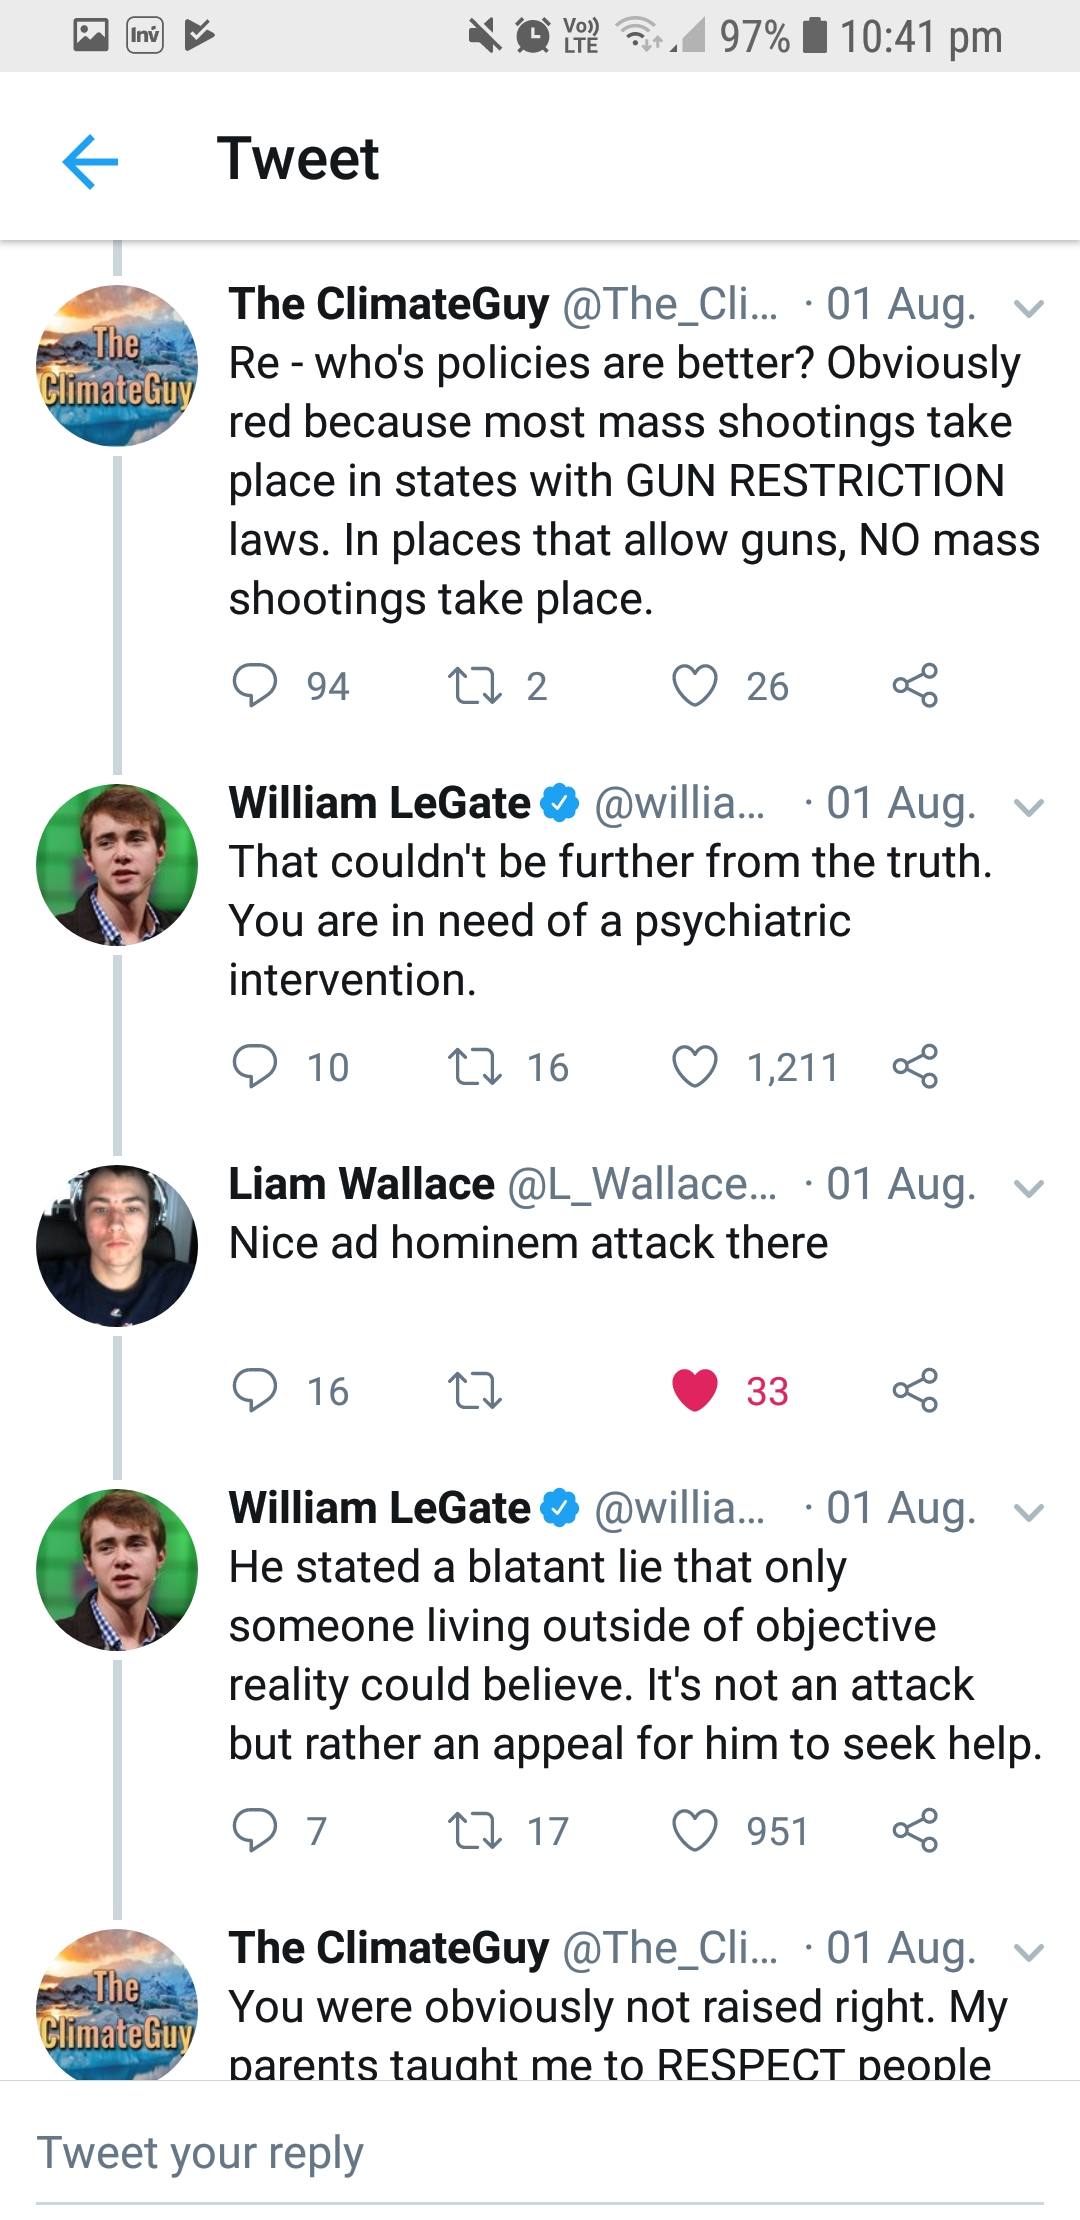Reply to Liam Wallace's ad hominem tweet

[255, 1390]
